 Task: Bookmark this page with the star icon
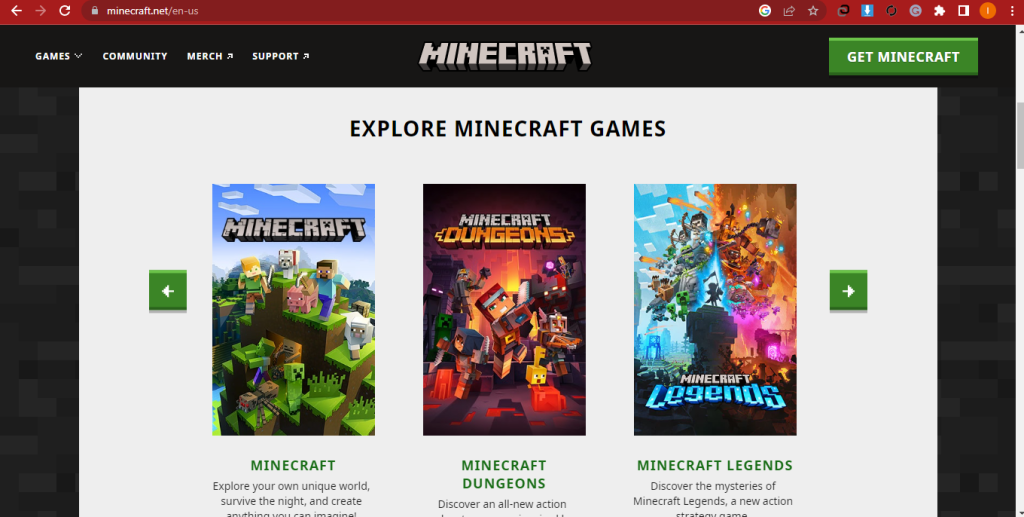click(813, 10)
